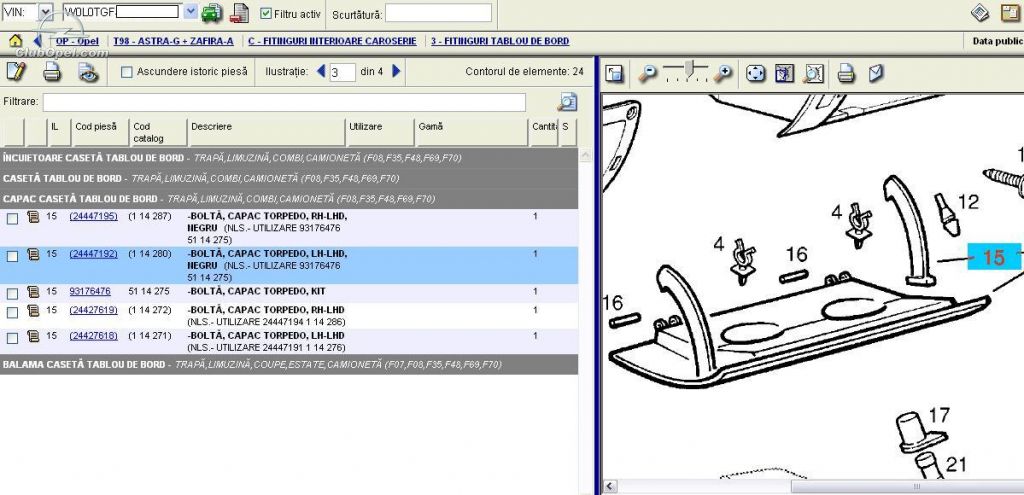
Task: Open notes icon for part 93176476
Action: [33, 292]
